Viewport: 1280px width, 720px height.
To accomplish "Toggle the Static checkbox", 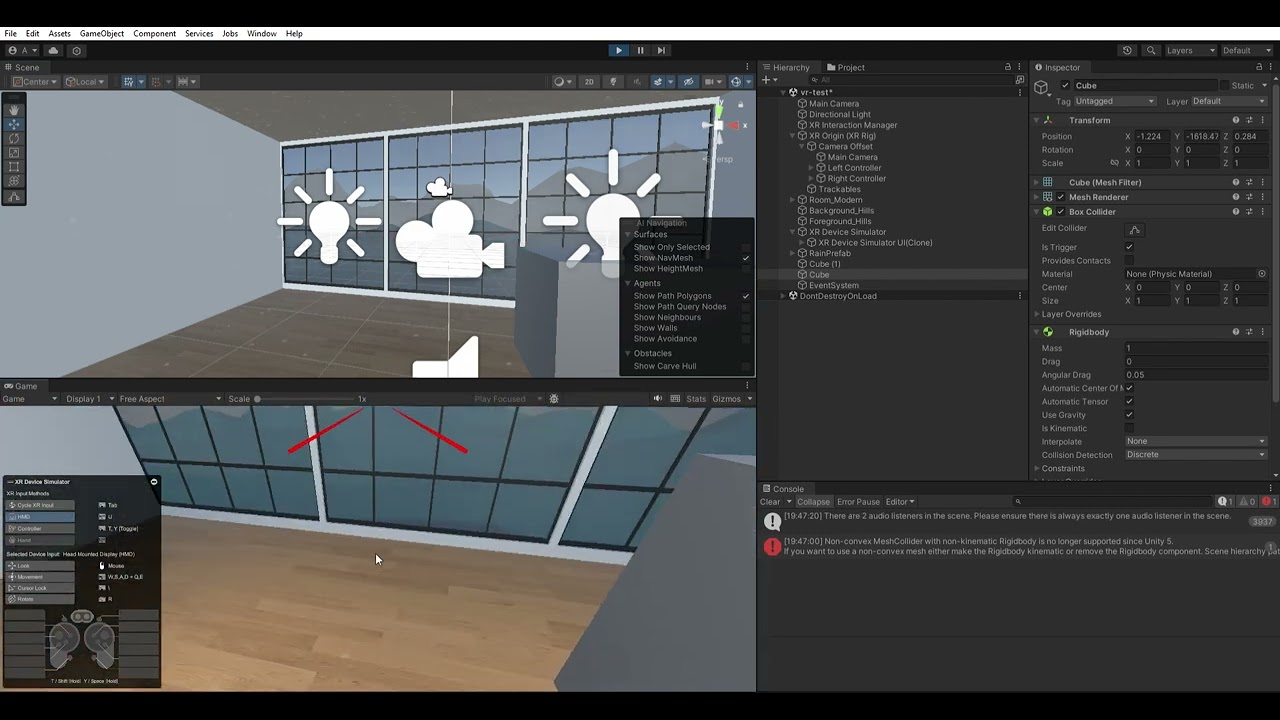I will tap(1226, 86).
